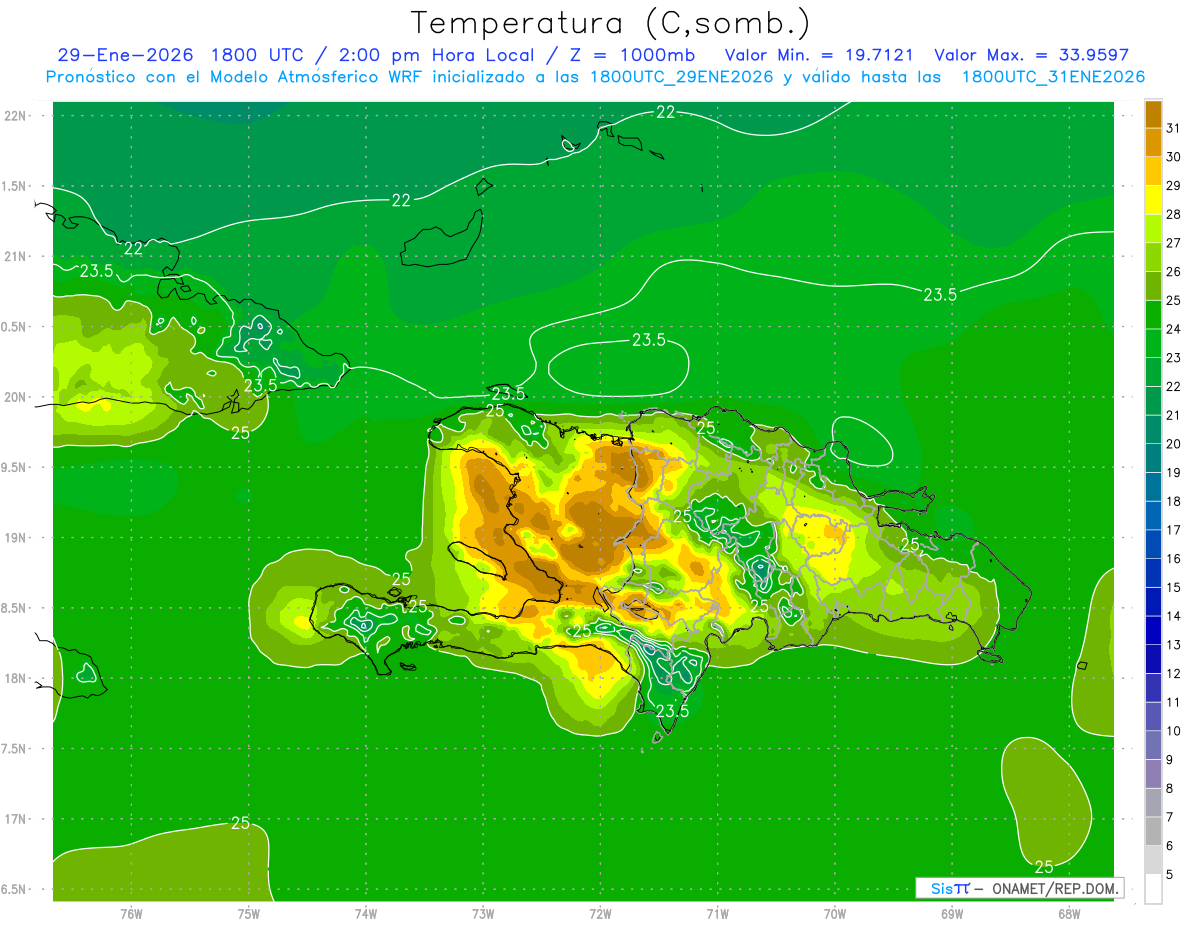1200x927 pixels.
Task: Select 'Valor Max. = 33.9597' text
Action: [x=1031, y=55]
